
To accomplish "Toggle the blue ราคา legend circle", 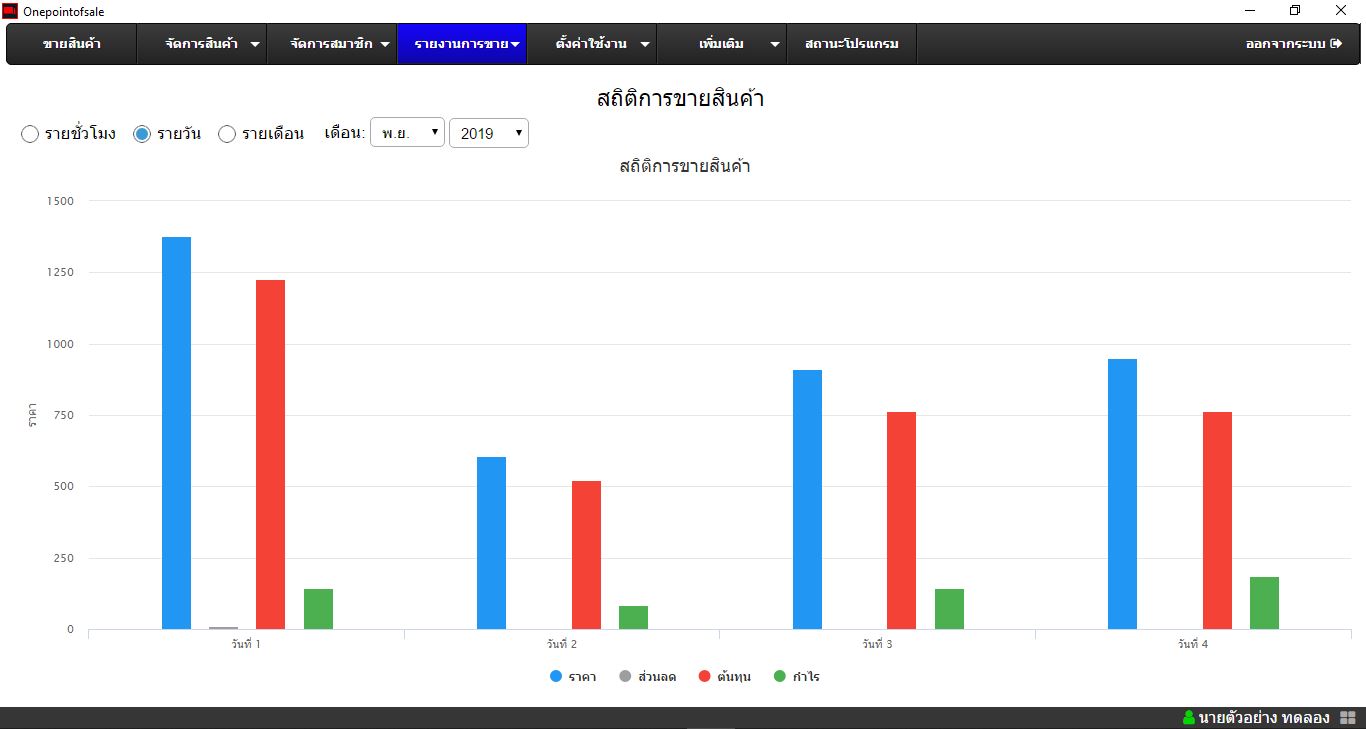I will tap(556, 677).
